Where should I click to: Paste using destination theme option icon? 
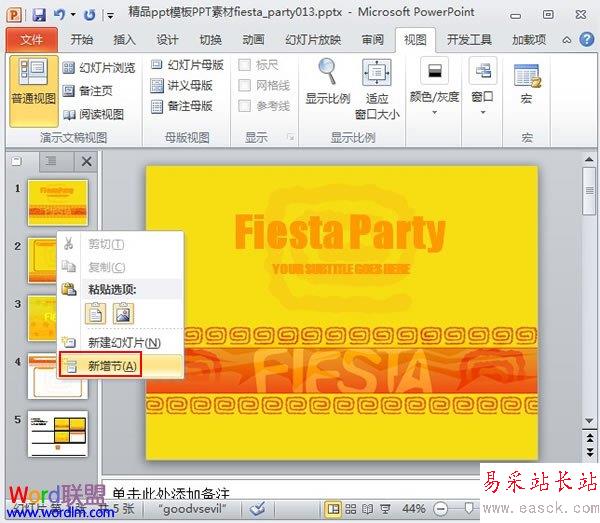(95, 314)
